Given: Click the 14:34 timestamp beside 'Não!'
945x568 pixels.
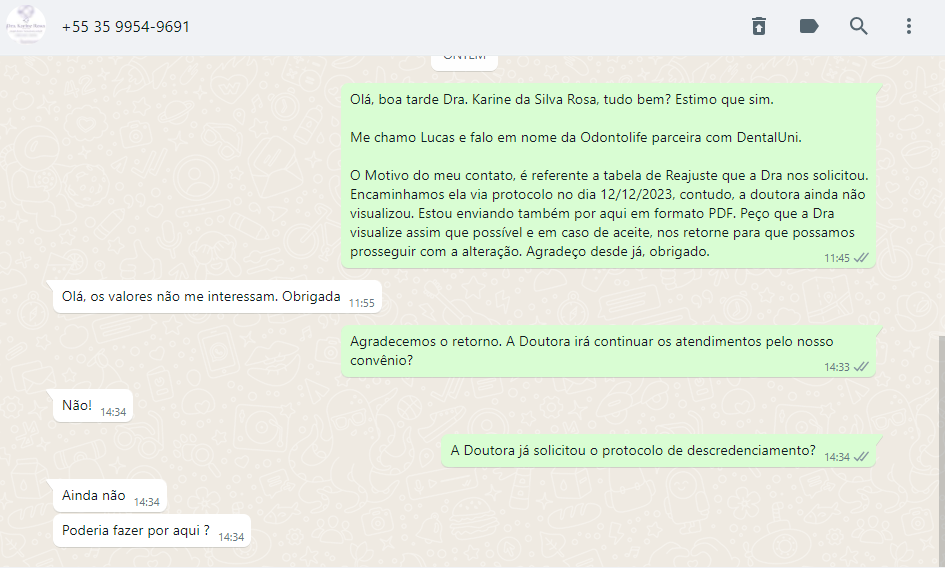Looking at the screenshot, I should coord(113,412).
